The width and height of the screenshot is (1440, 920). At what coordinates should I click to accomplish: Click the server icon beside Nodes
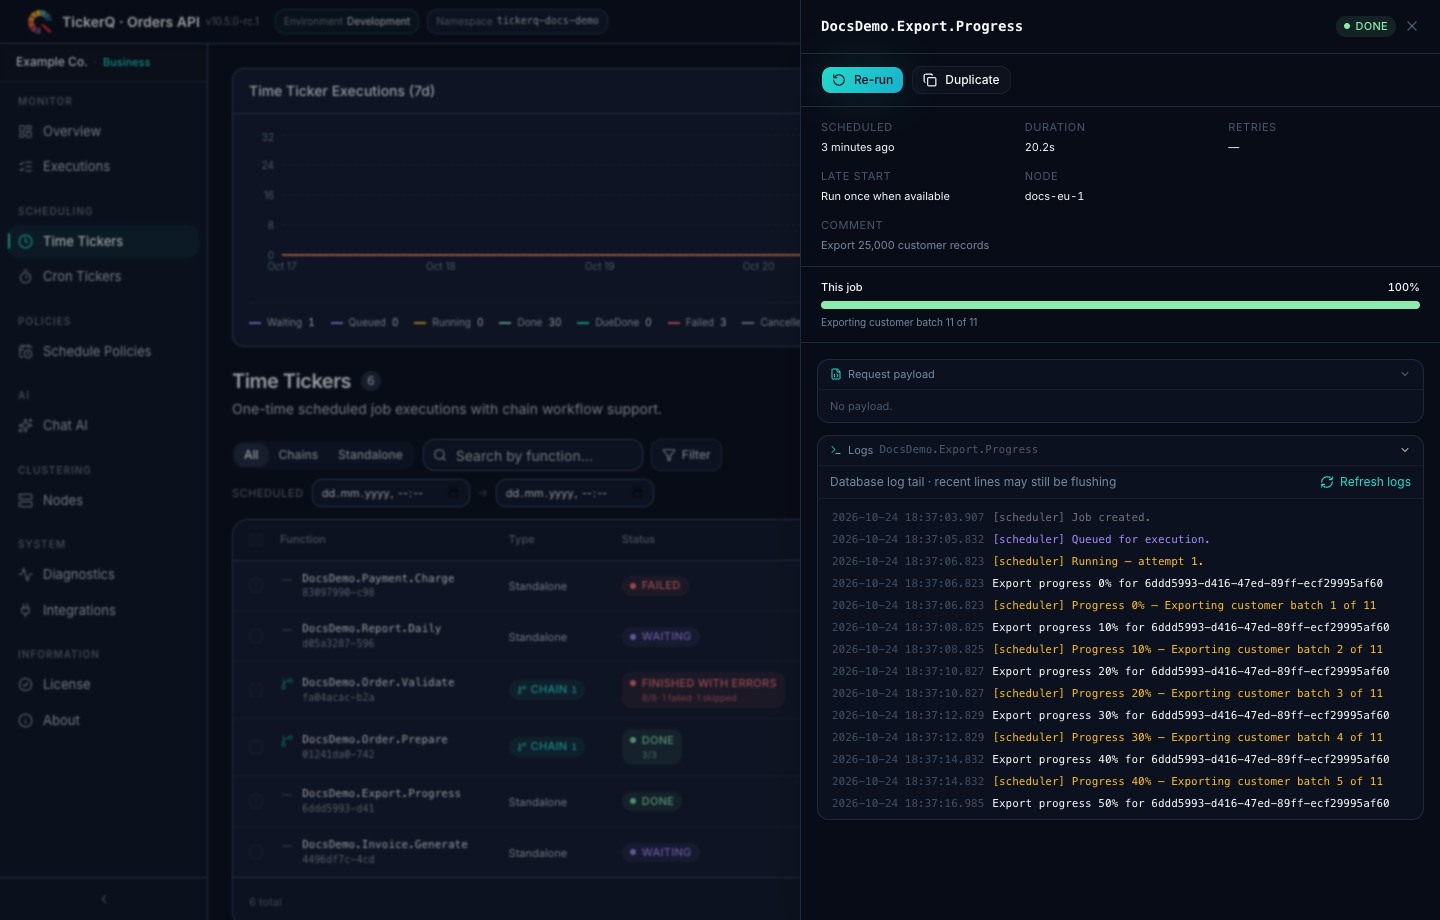pos(26,500)
